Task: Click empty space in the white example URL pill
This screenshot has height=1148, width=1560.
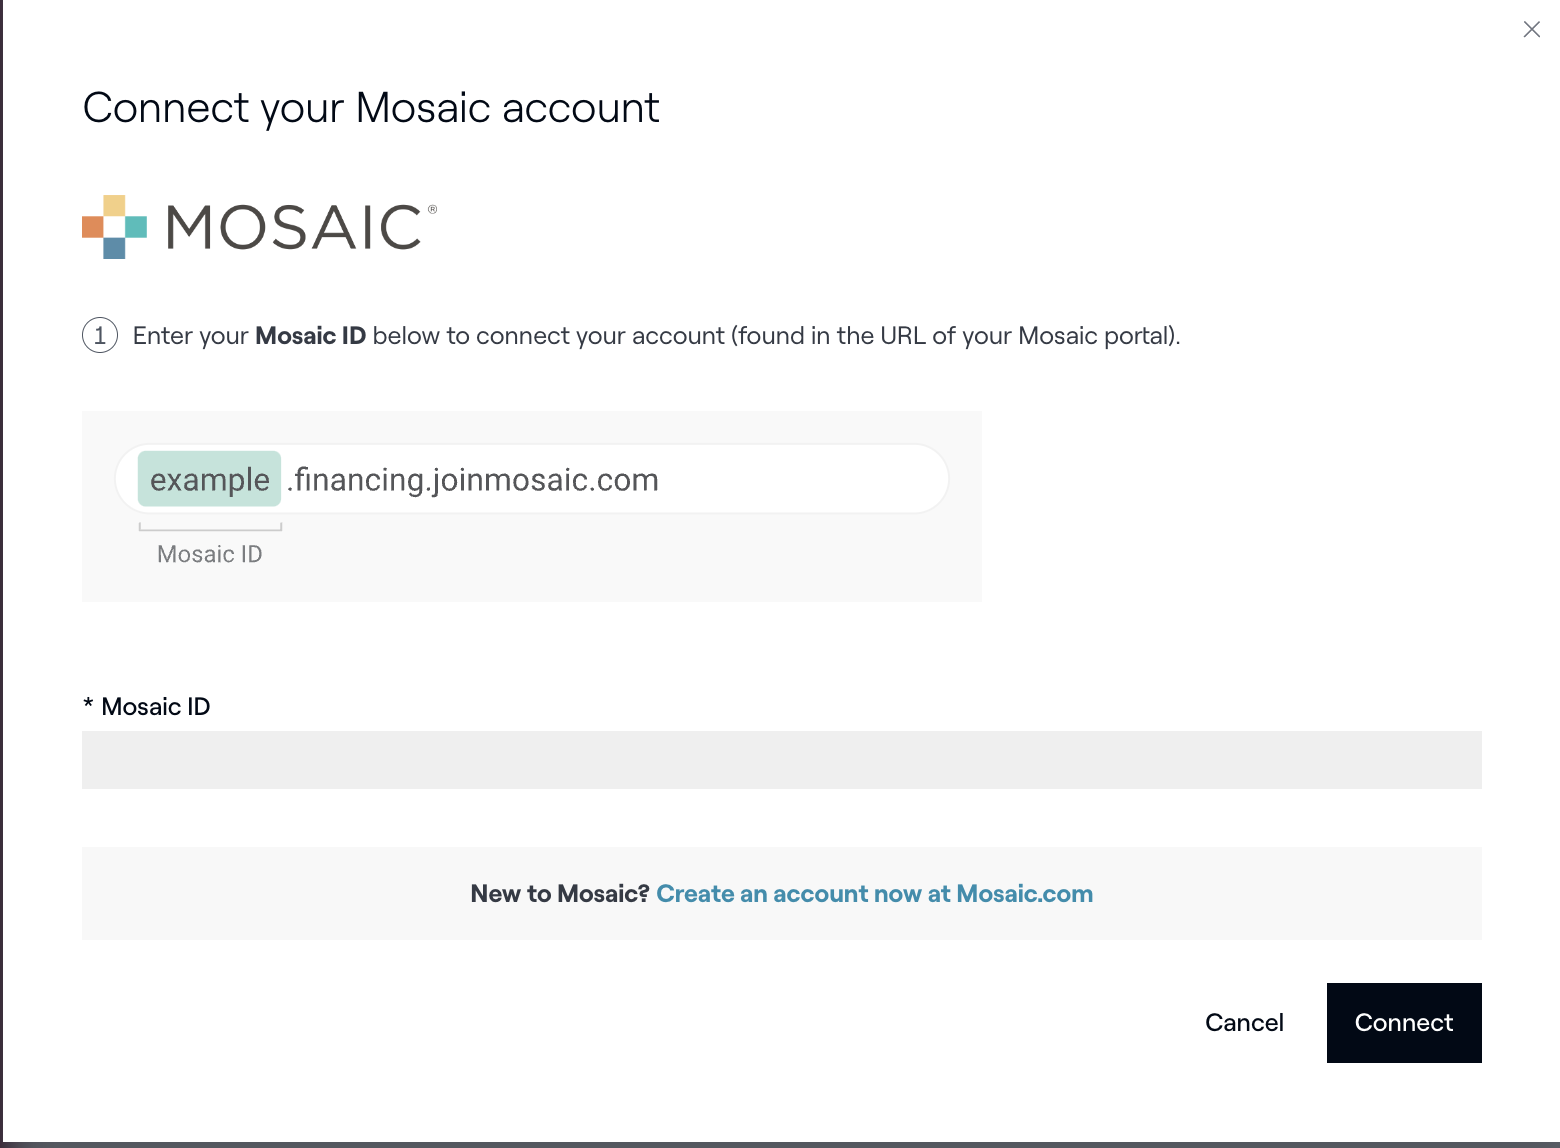Action: [800, 480]
